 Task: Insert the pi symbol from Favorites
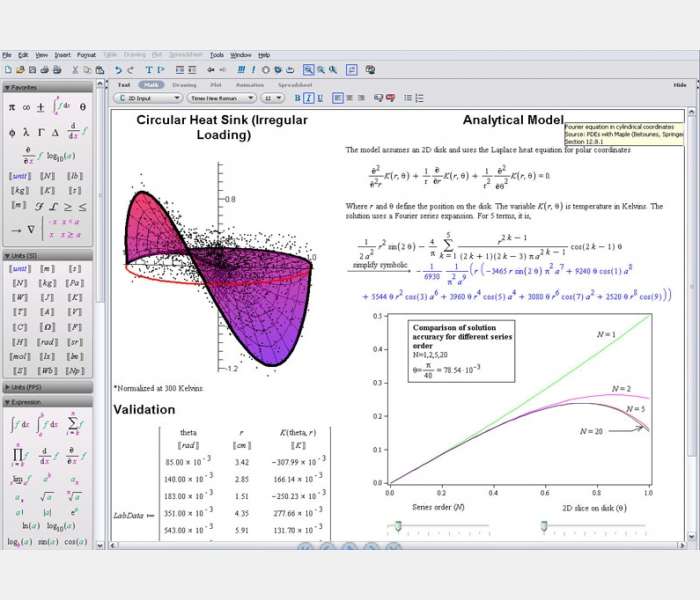pyautogui.click(x=12, y=106)
